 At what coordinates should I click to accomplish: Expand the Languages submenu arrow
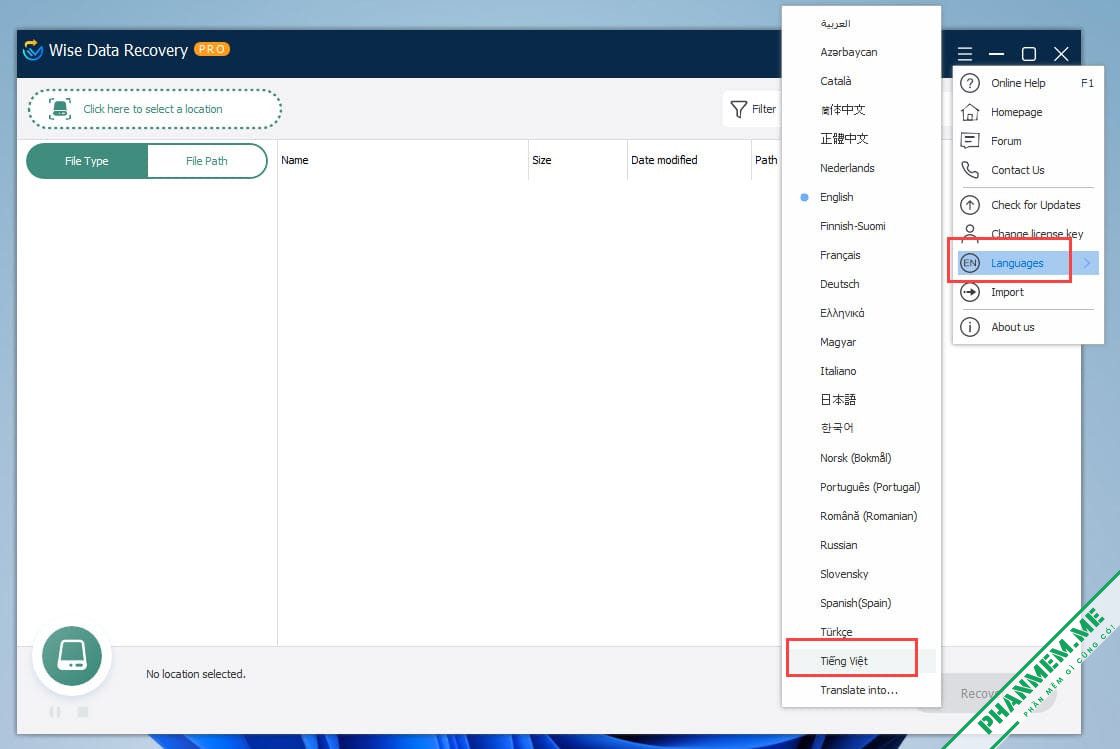[1086, 263]
